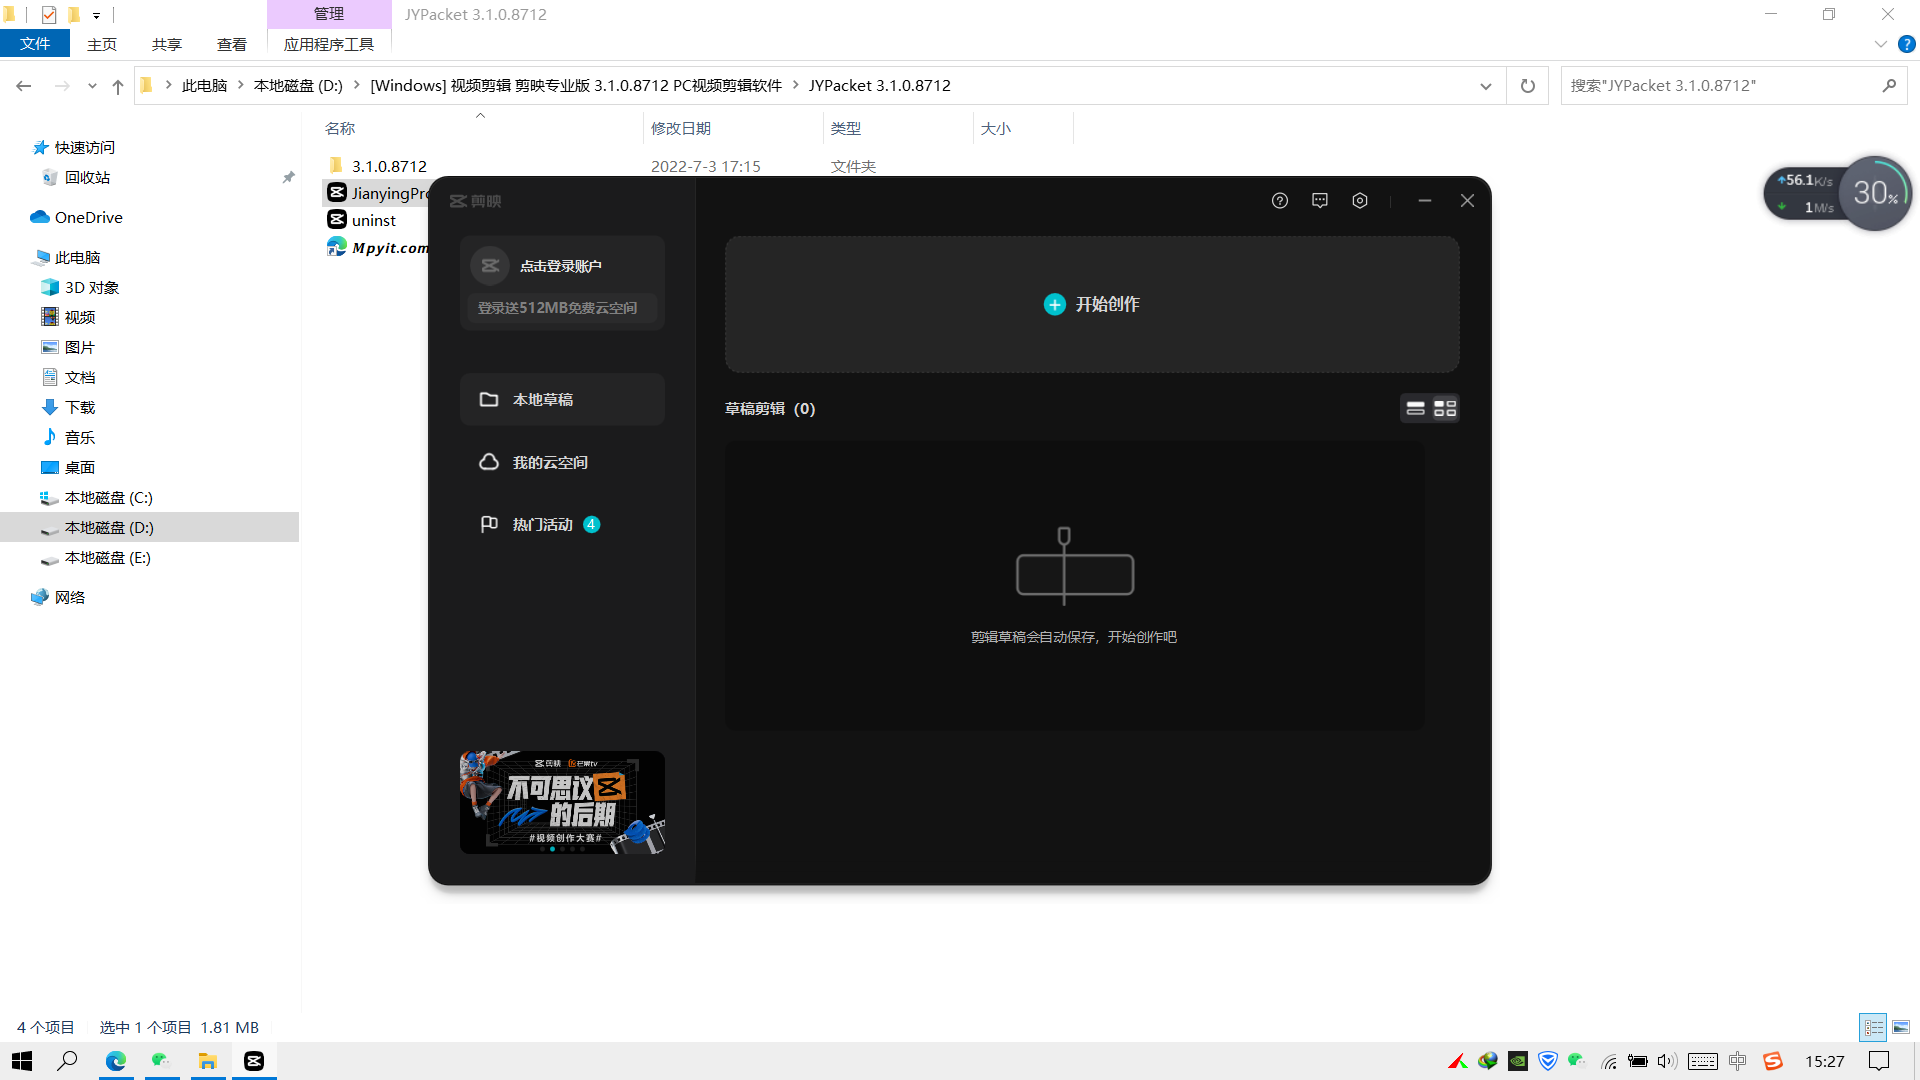Open the 应用程序工具 ribbon tab
1920x1080 pixels.
tap(329, 44)
